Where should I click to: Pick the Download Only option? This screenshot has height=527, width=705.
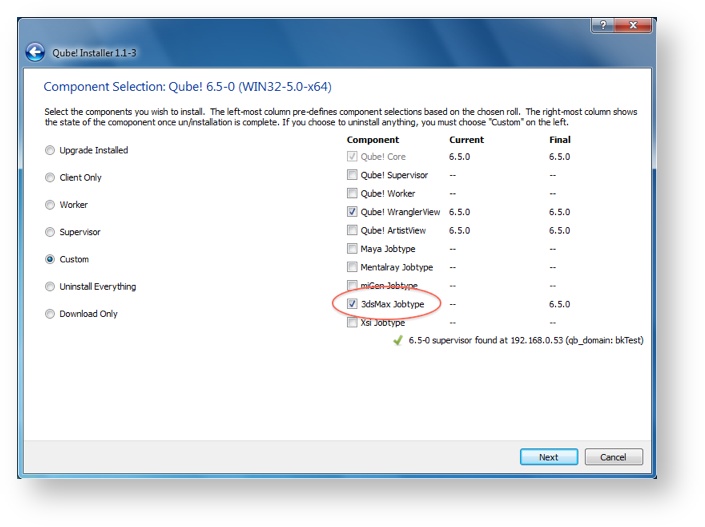click(50, 314)
